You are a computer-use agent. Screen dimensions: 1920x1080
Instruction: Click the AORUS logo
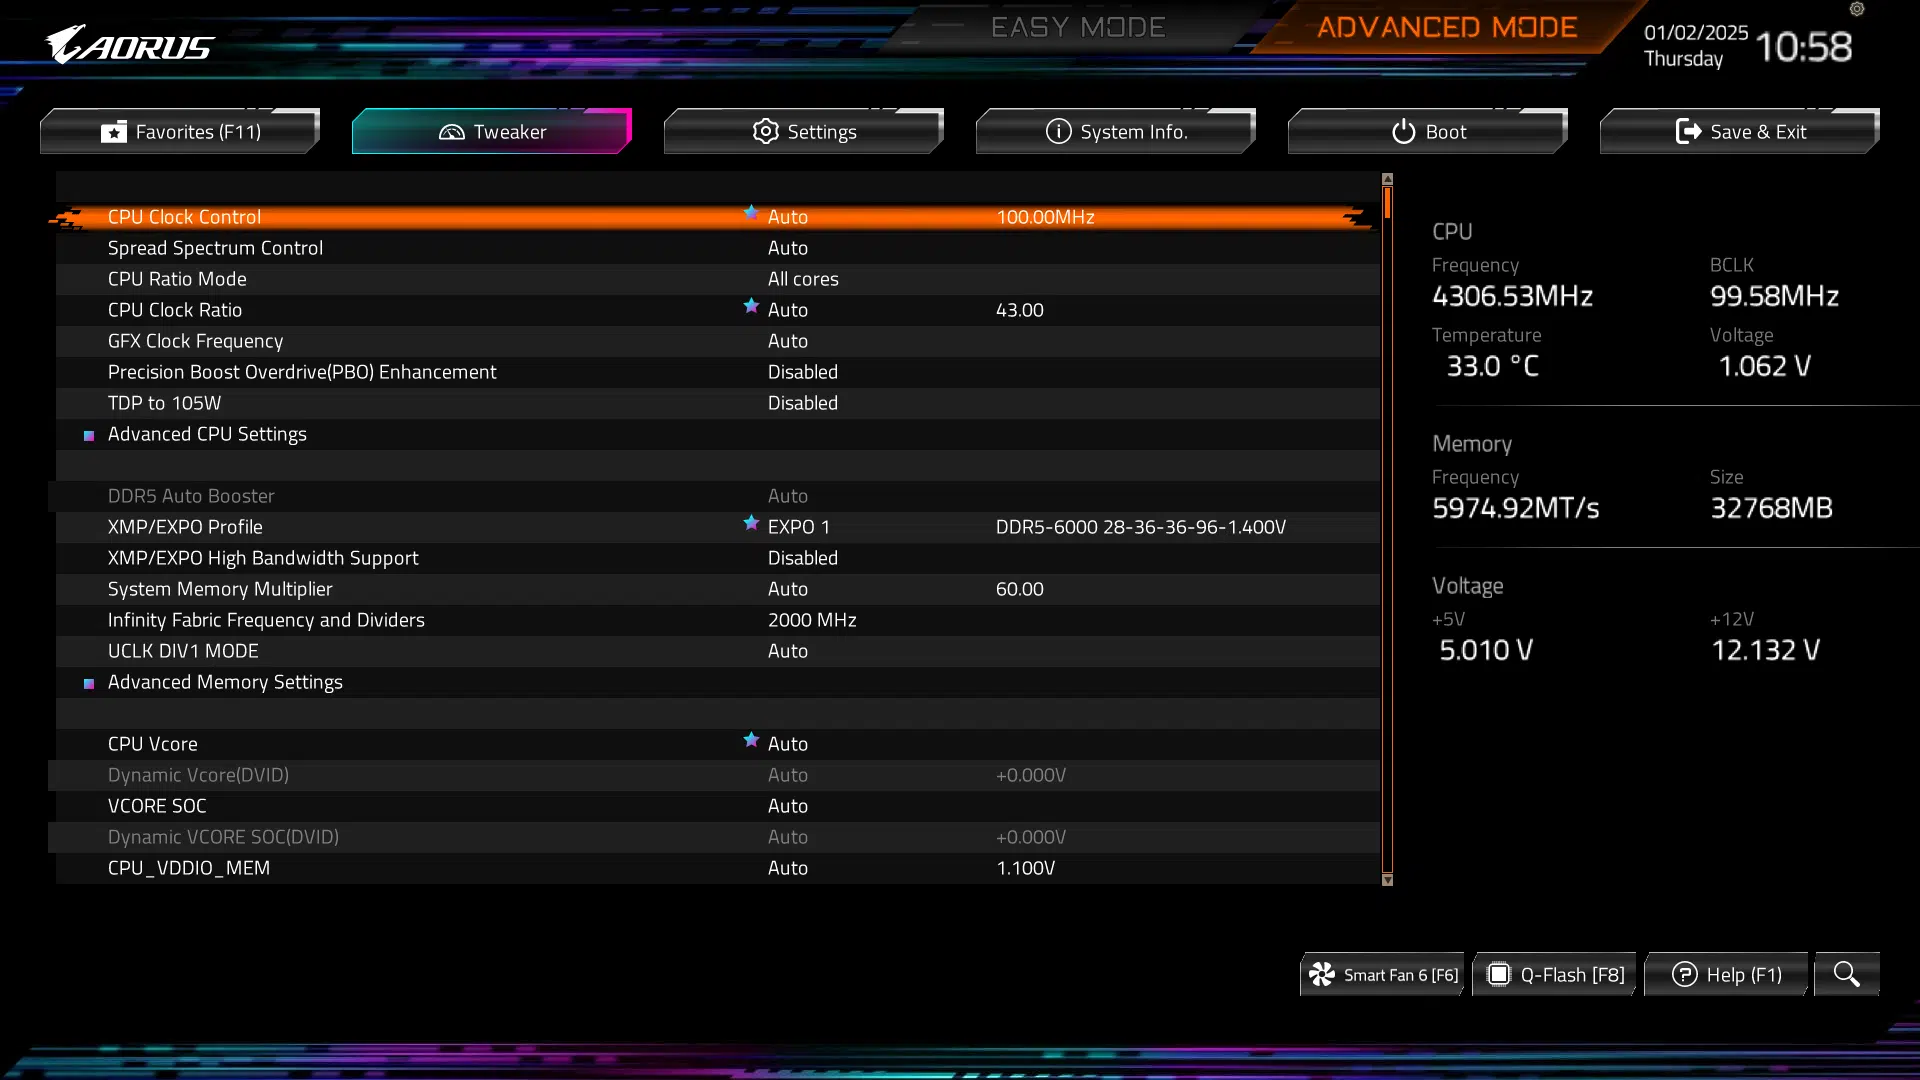[x=130, y=45]
